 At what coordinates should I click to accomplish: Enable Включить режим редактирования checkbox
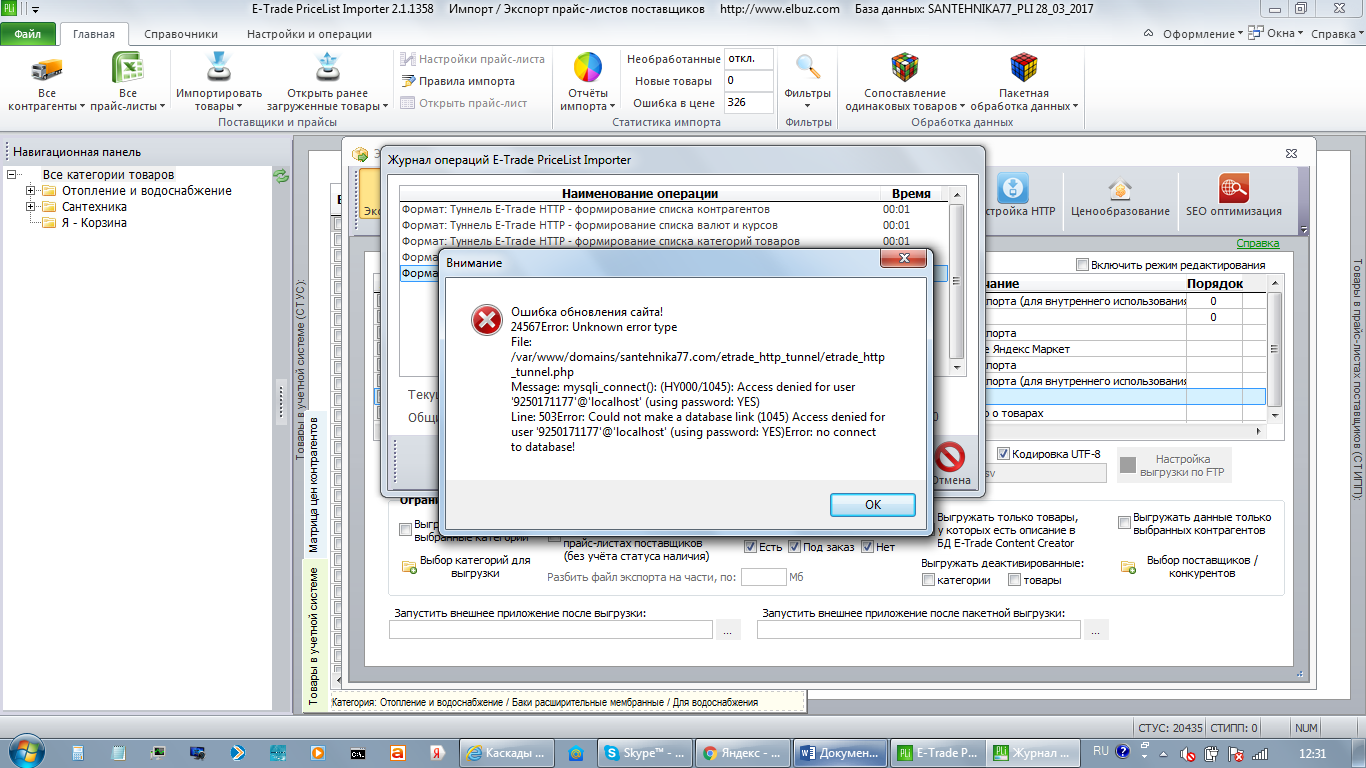click(x=1082, y=265)
